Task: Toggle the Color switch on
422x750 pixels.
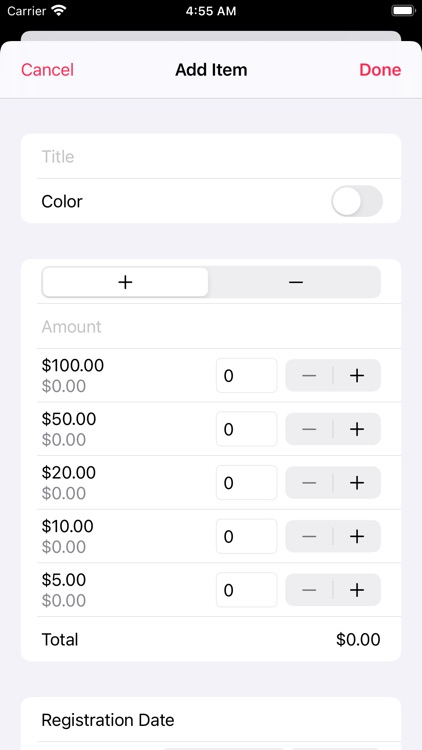Action: pos(357,201)
